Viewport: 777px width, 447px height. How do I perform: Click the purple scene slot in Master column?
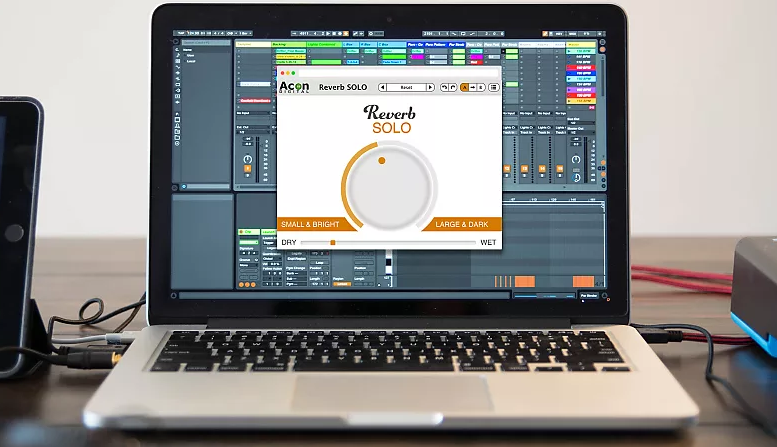tap(581, 90)
